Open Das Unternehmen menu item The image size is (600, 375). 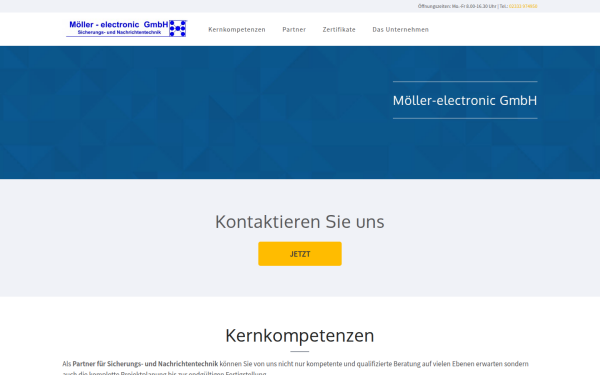tap(400, 29)
